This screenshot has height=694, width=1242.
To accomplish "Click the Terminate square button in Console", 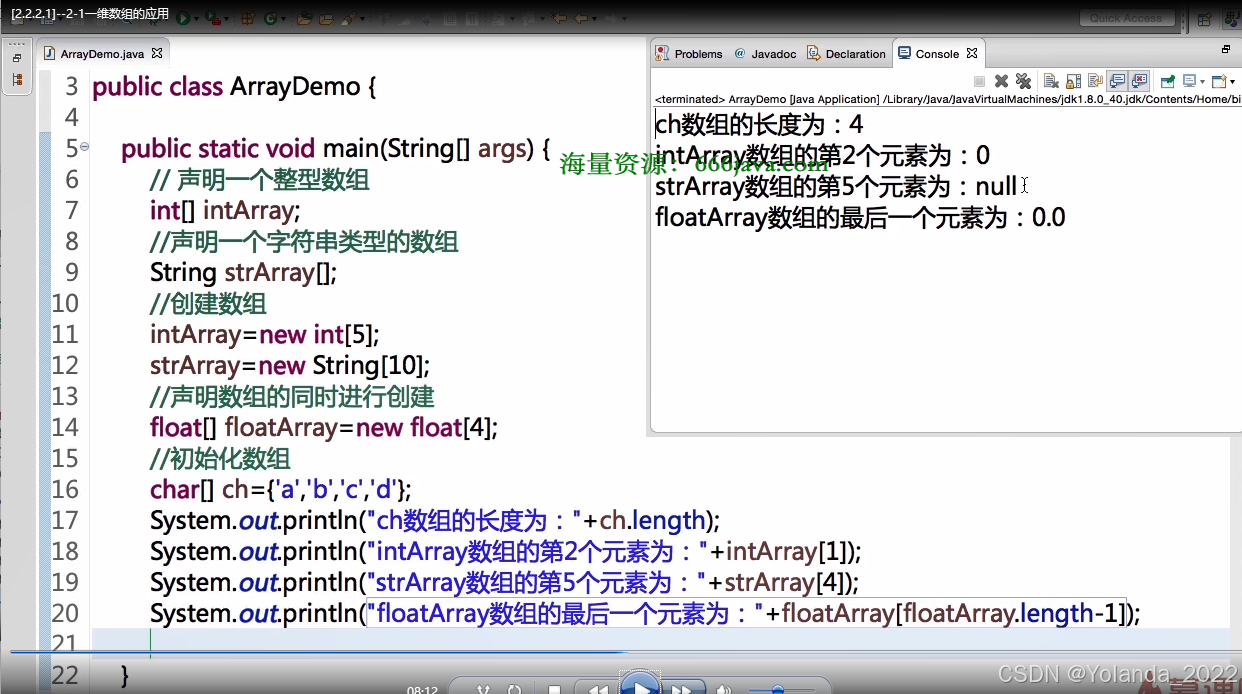I will [x=979, y=82].
